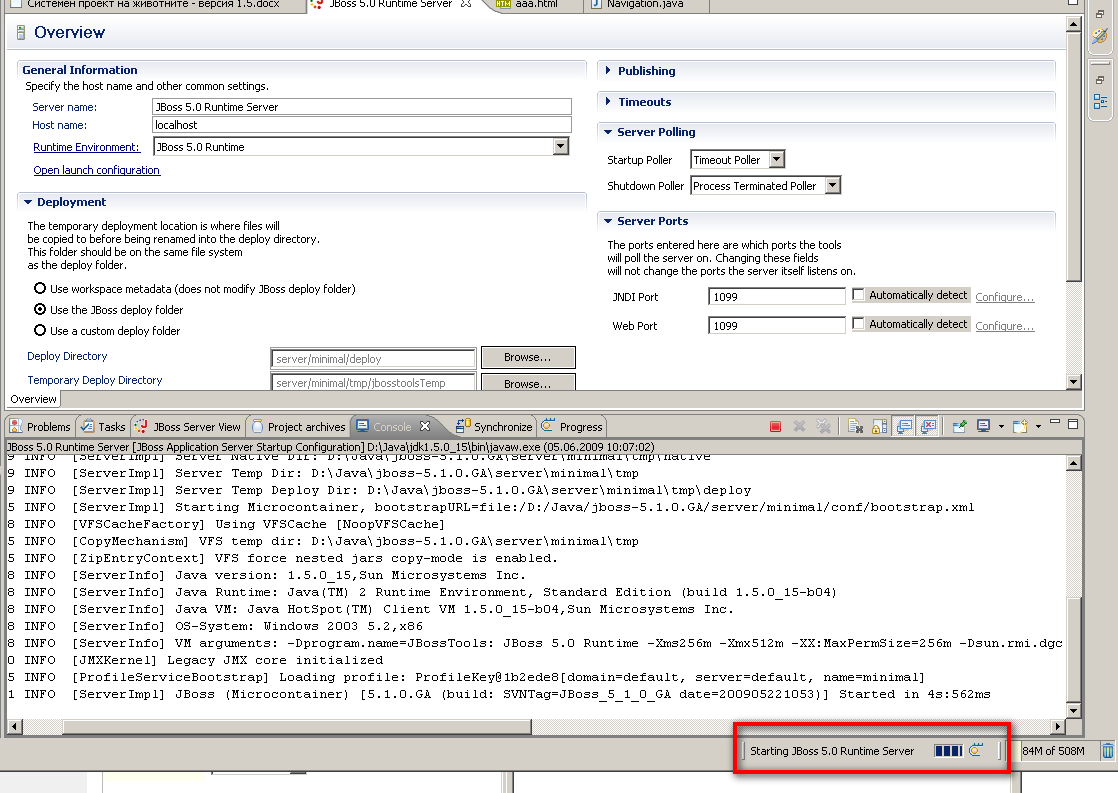Click Configure link for Web Port
This screenshot has height=793, width=1118.
[x=1005, y=326]
